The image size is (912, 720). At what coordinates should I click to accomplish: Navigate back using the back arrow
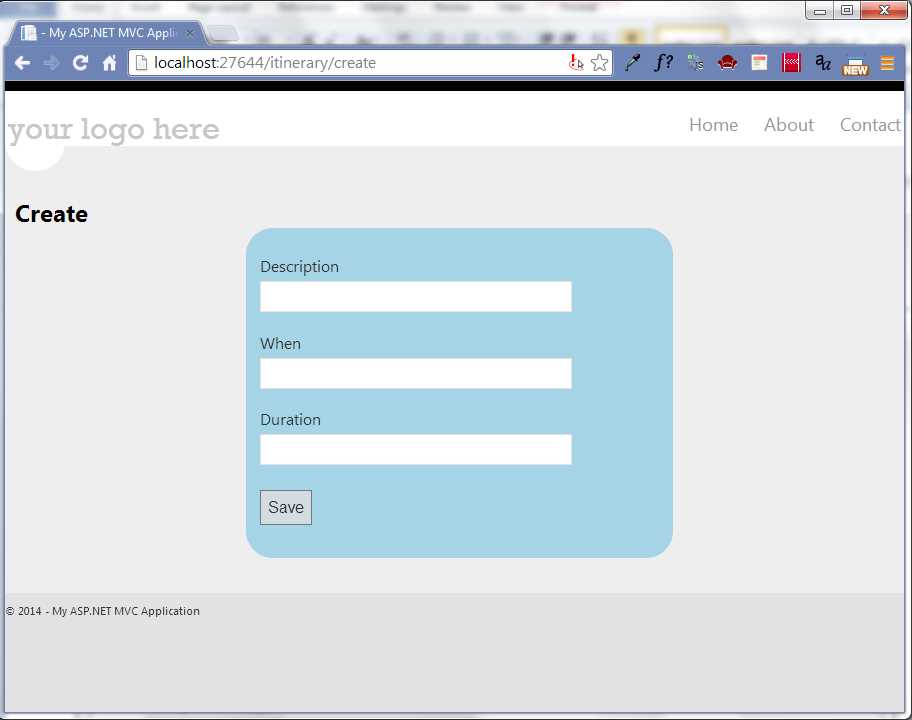pos(22,62)
